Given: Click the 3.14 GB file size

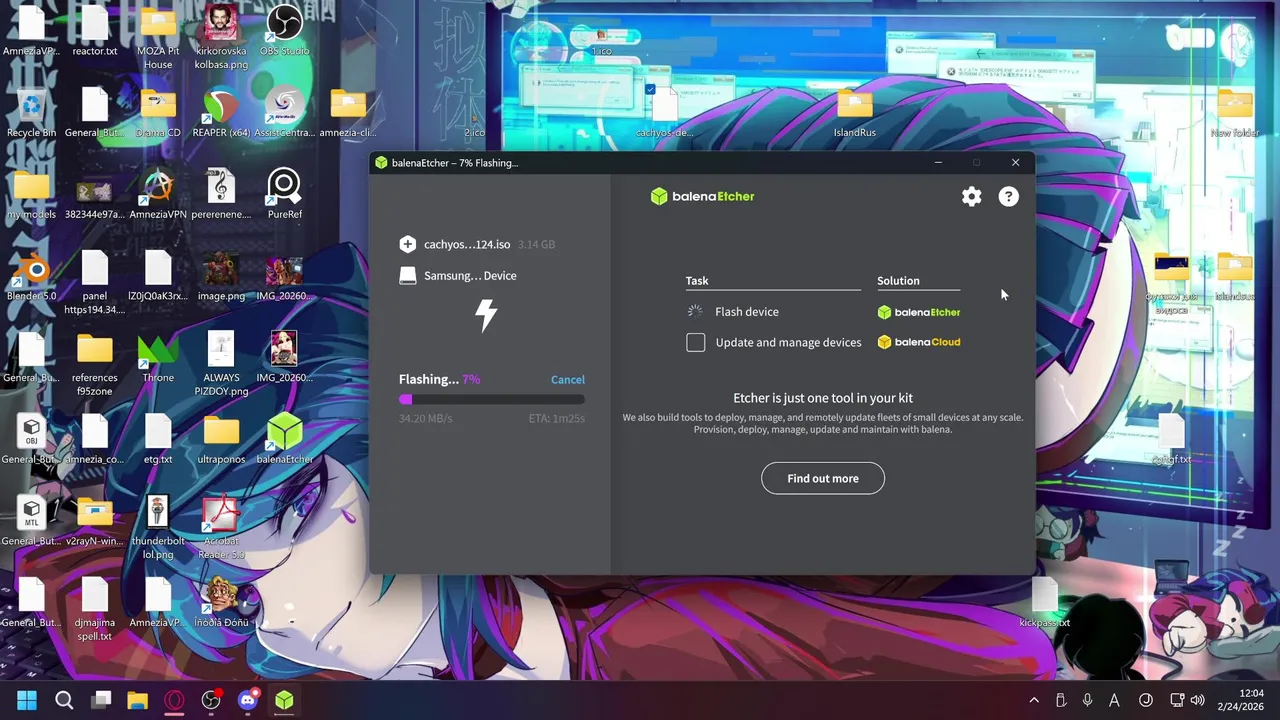Looking at the screenshot, I should tap(536, 244).
